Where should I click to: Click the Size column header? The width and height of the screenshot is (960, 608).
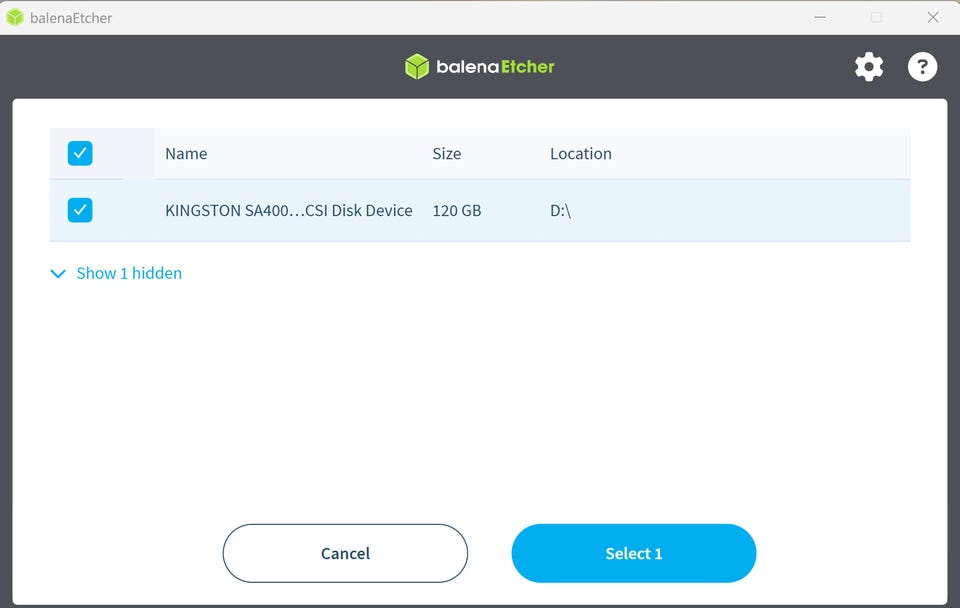point(447,154)
